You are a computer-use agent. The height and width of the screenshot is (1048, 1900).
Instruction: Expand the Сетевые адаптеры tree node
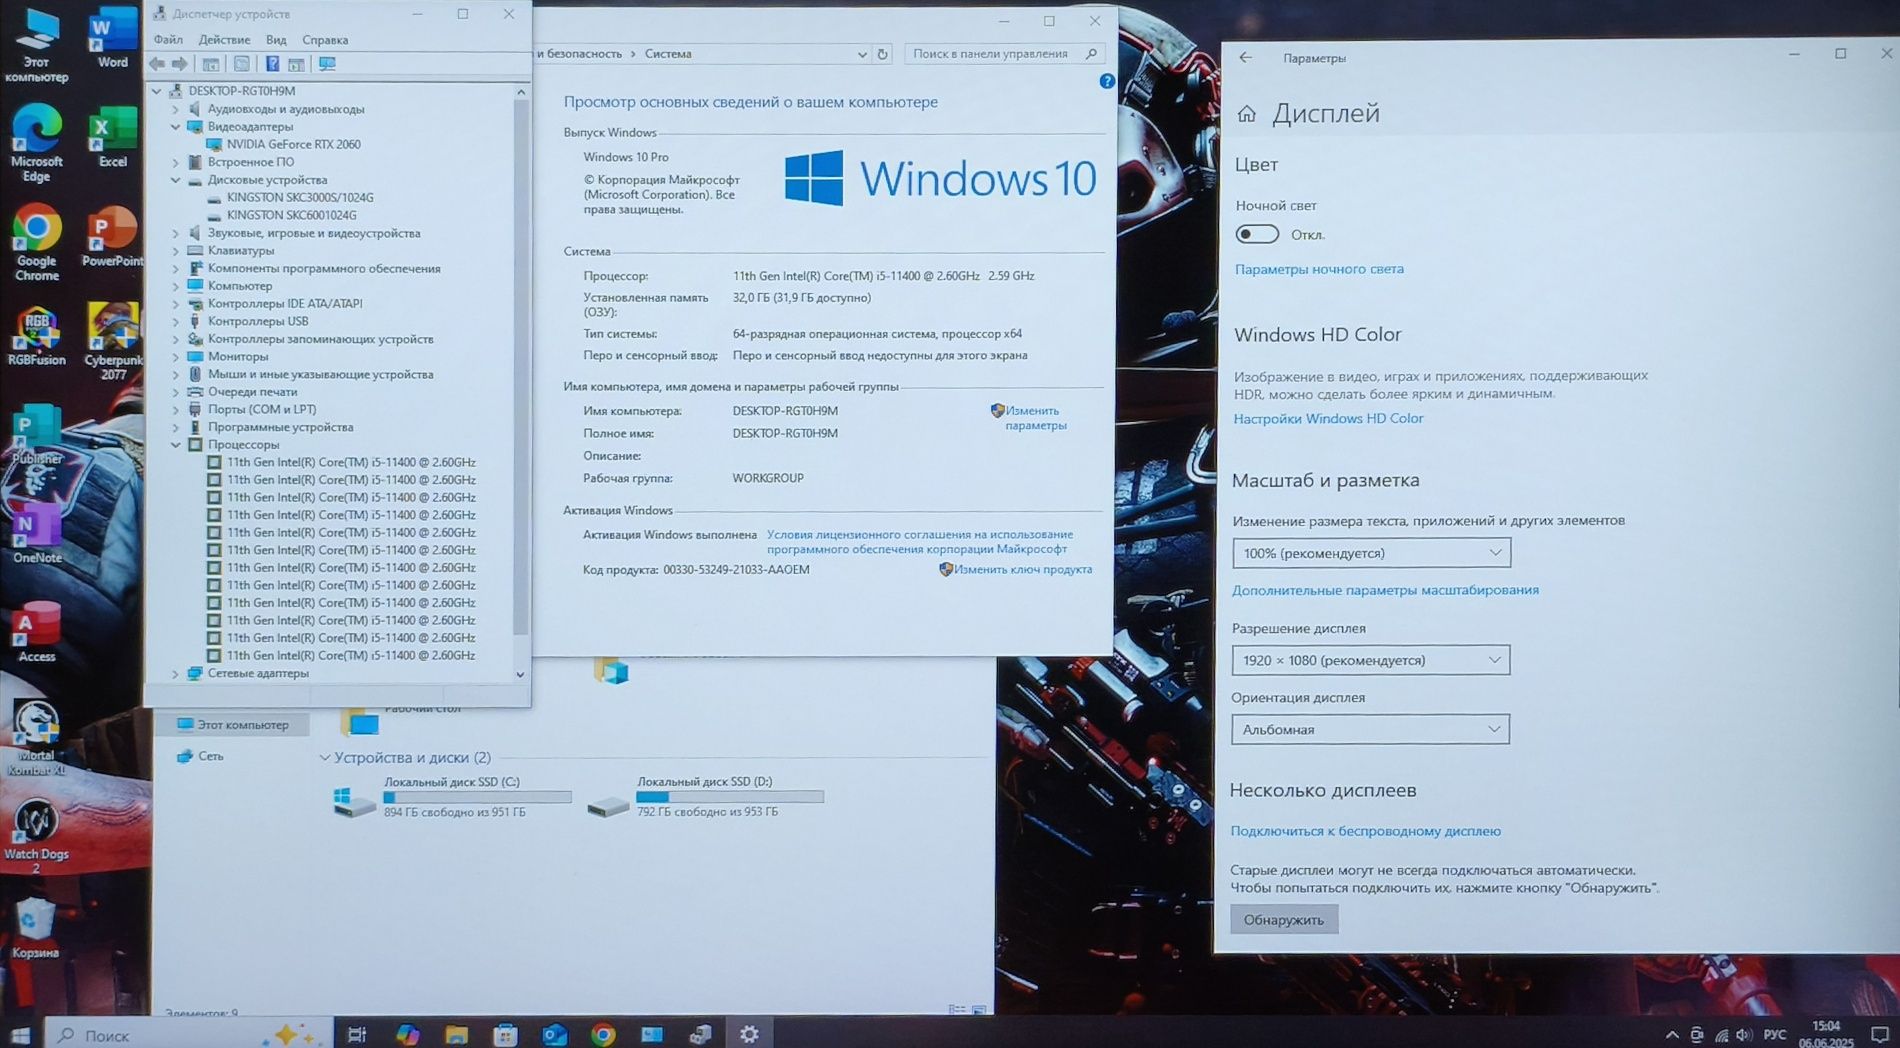(x=176, y=674)
